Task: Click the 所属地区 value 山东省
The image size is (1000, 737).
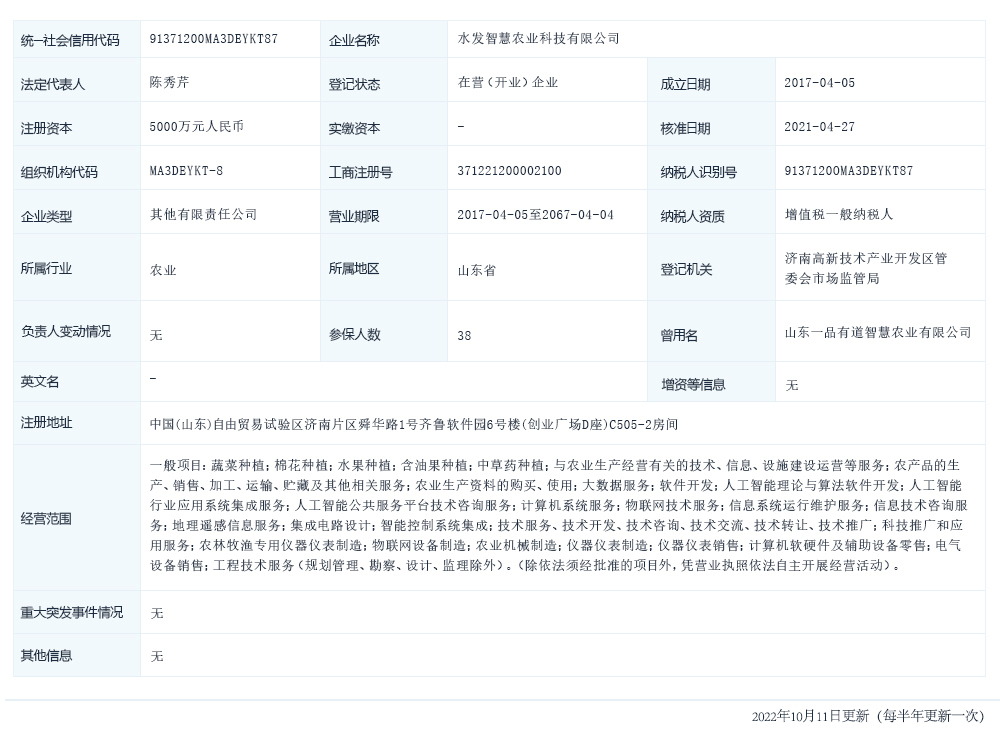Action: [476, 270]
